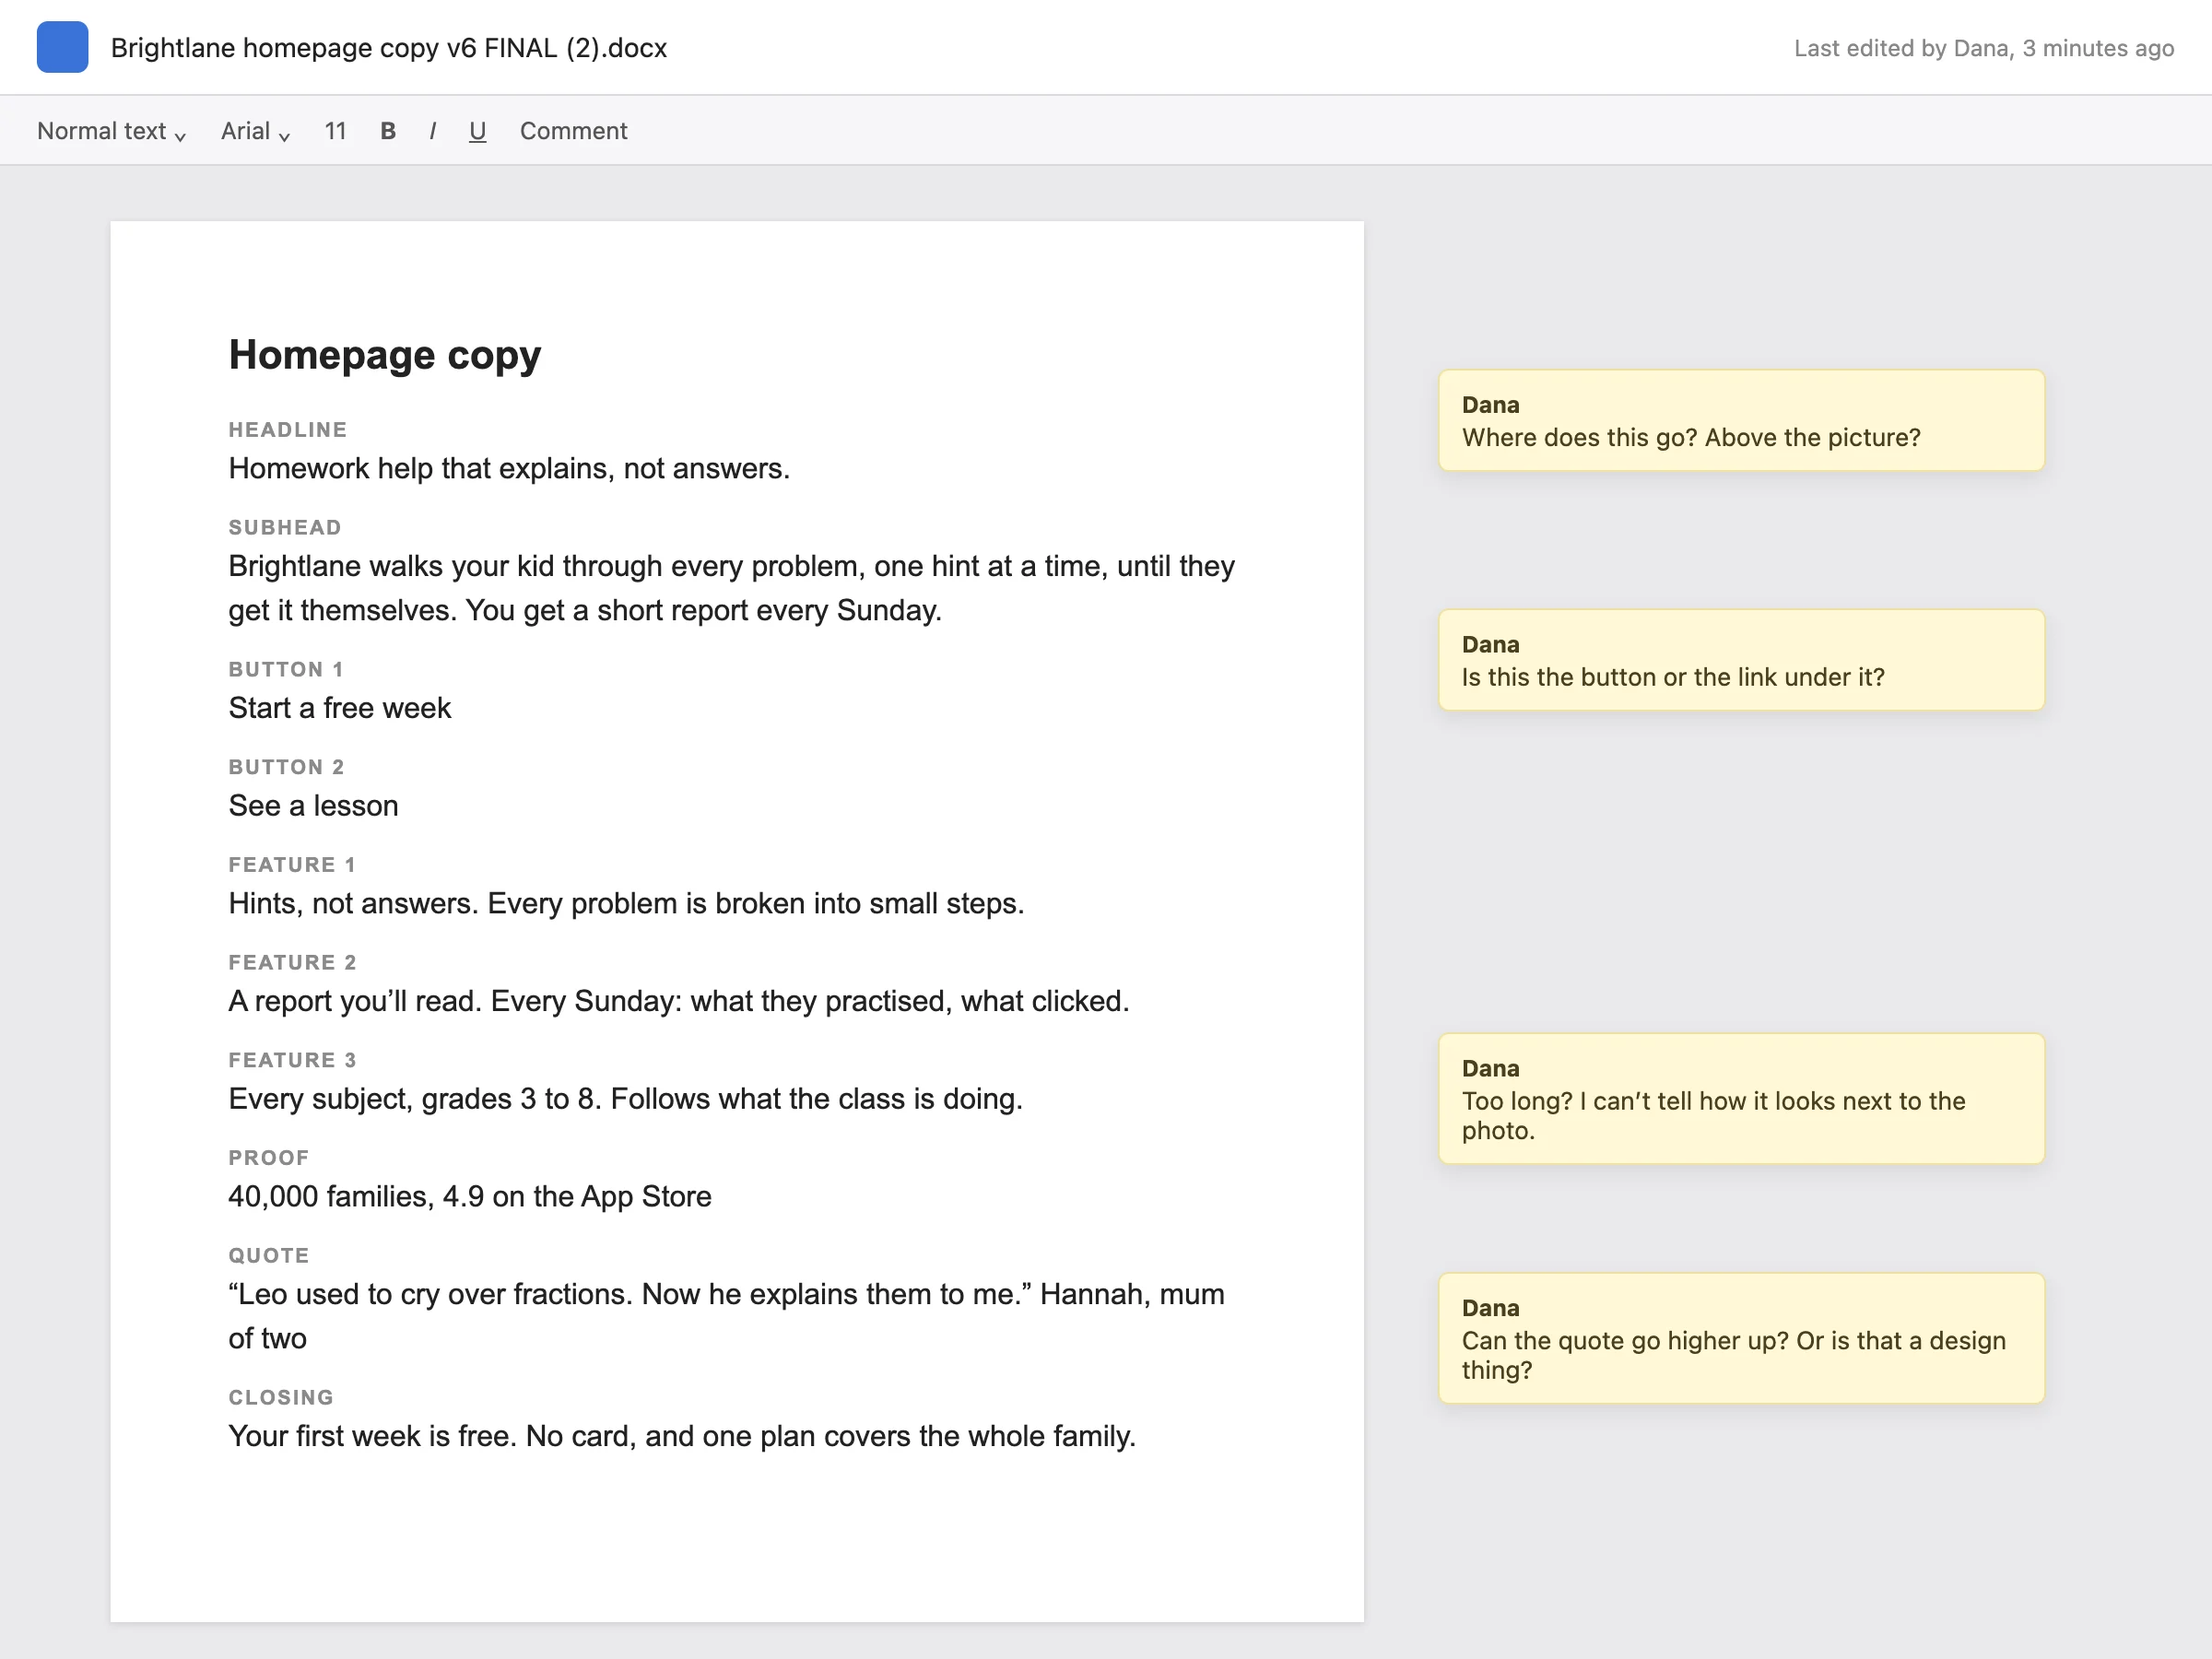Click 'Homework help that explains, not answers.'
This screenshot has height=1659, width=2212.
pyautogui.click(x=509, y=468)
